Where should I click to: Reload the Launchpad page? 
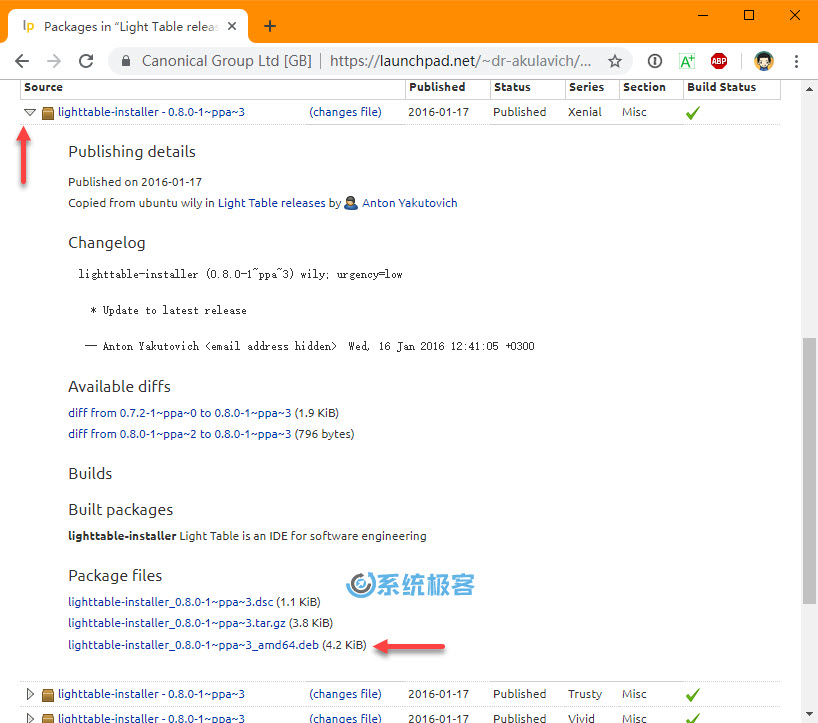point(86,61)
